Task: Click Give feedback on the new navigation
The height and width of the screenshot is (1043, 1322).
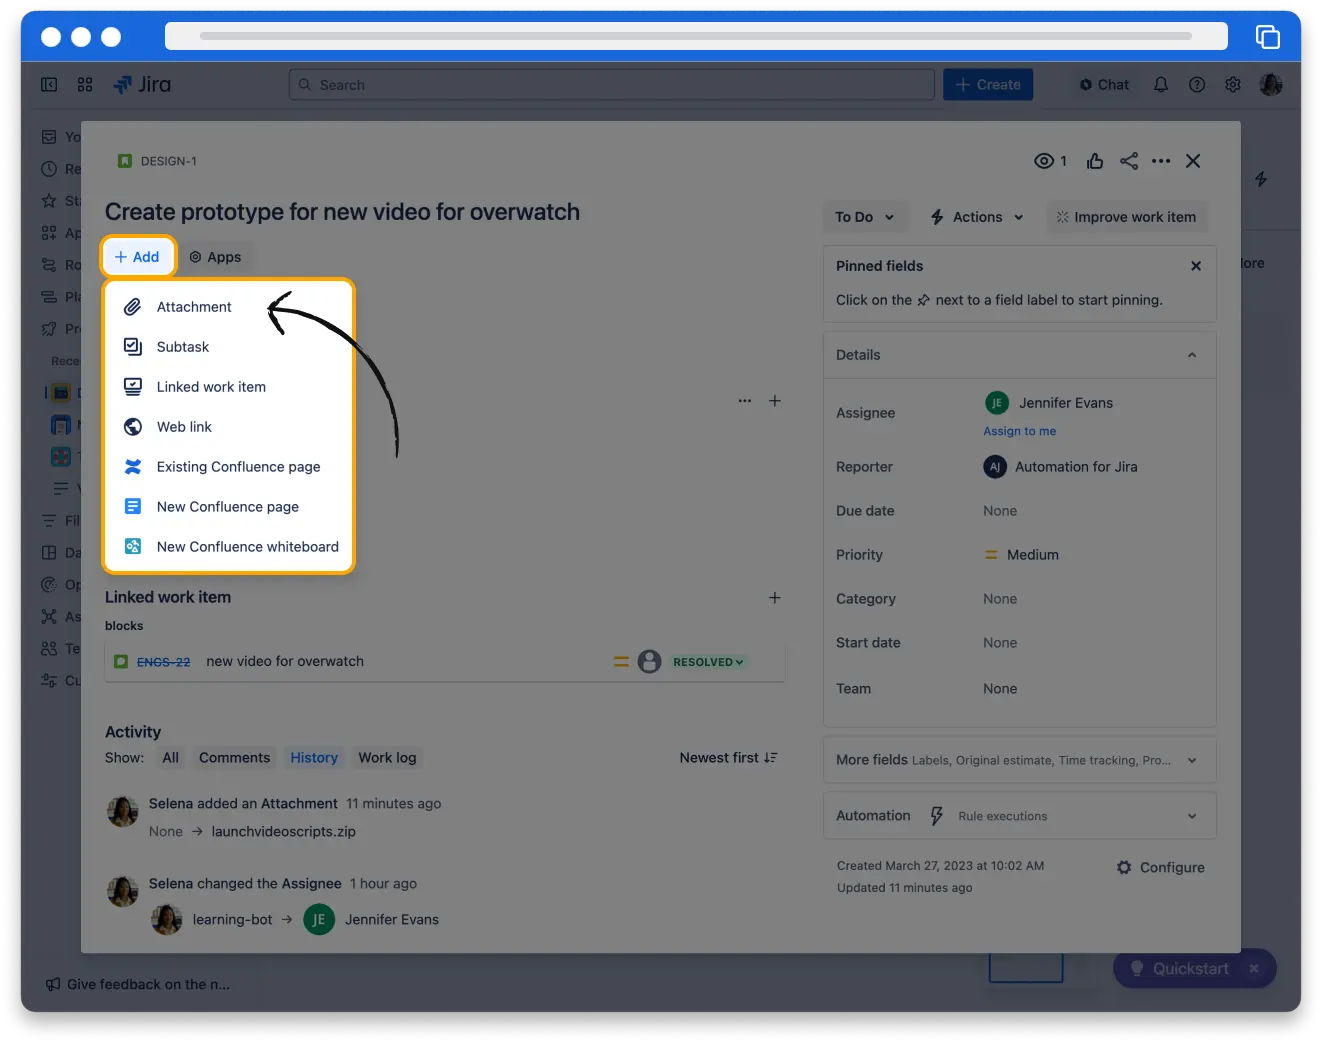Action: click(x=138, y=985)
